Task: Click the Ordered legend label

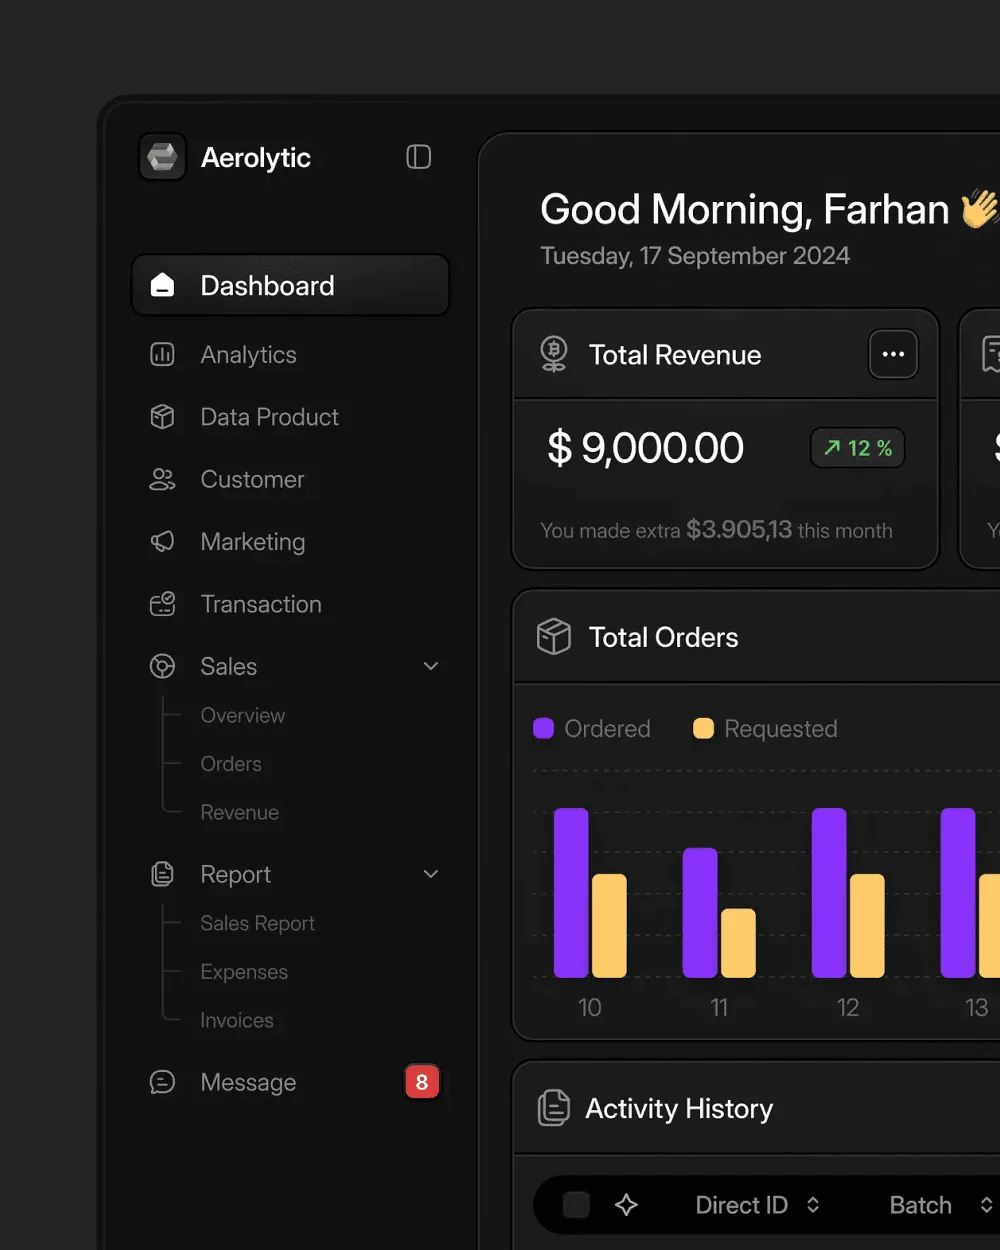Action: pyautogui.click(x=607, y=728)
